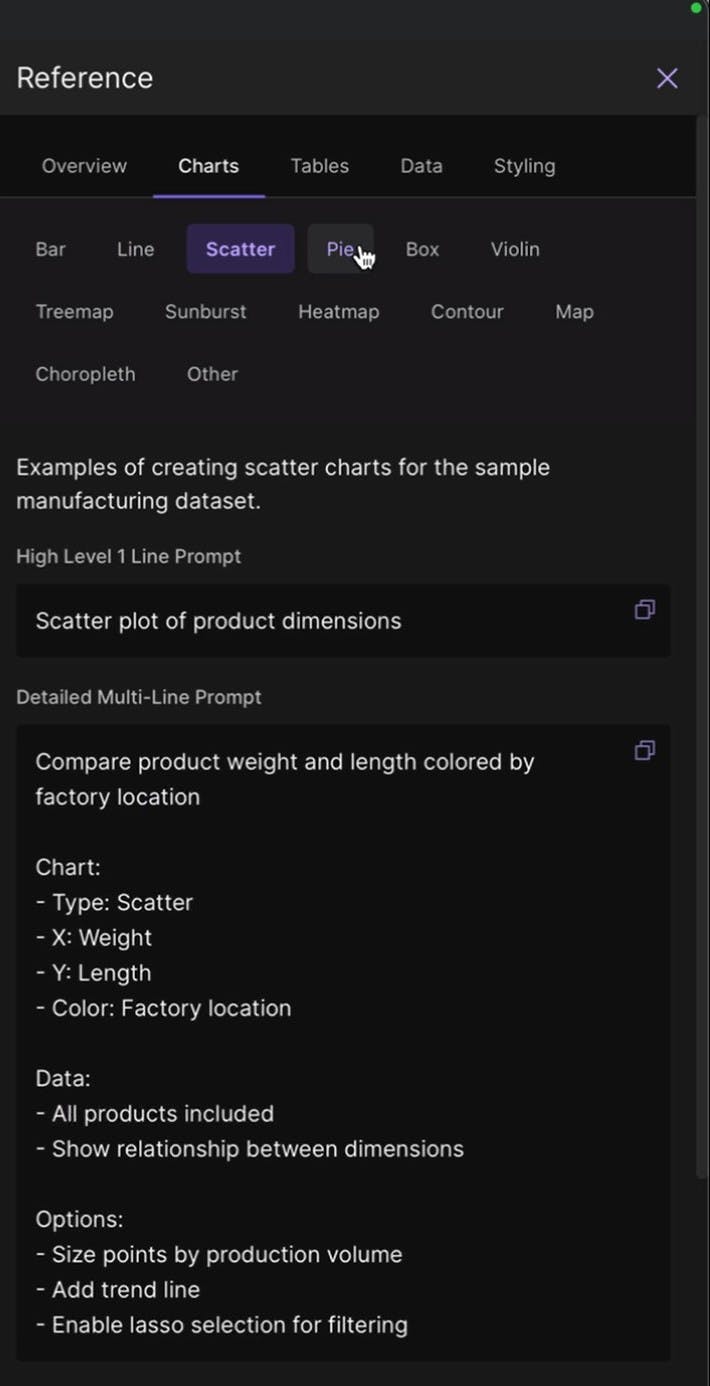Switch to the Overview tab

(x=84, y=166)
